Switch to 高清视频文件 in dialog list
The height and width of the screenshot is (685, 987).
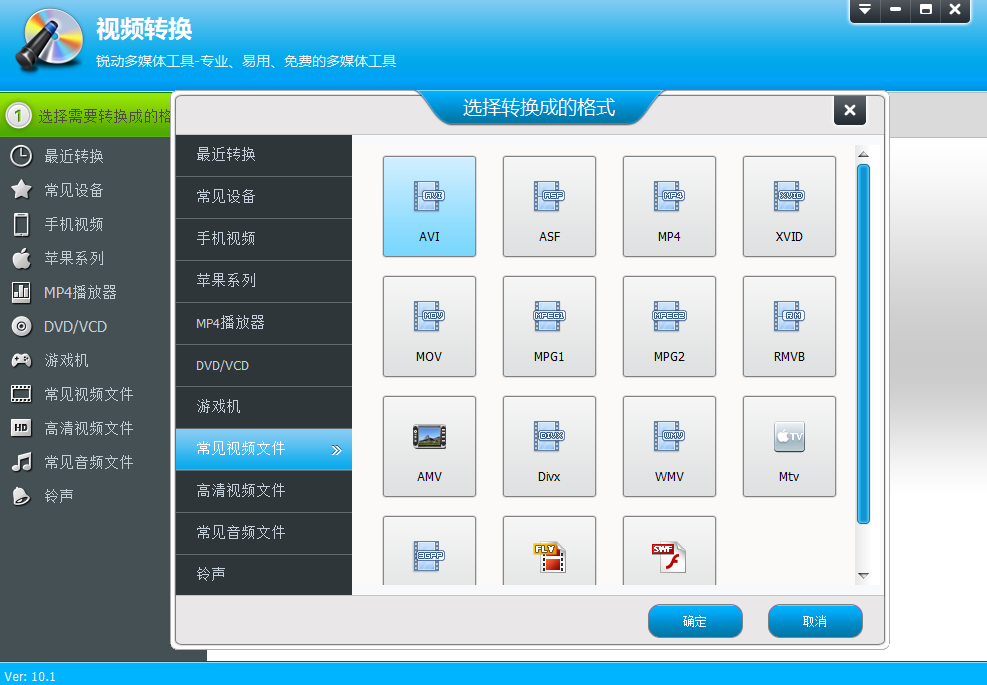coord(264,491)
